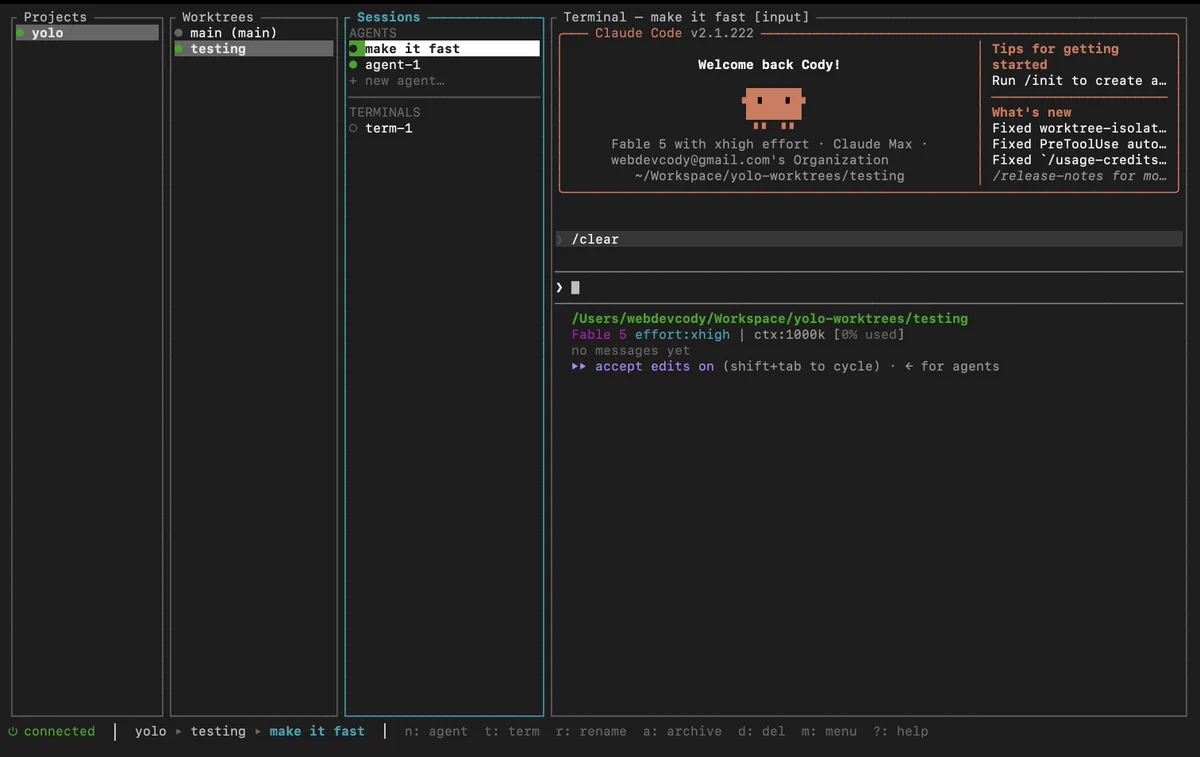Click the 'Run /init to create a…' tip
The width and height of the screenshot is (1200, 757).
(1079, 81)
